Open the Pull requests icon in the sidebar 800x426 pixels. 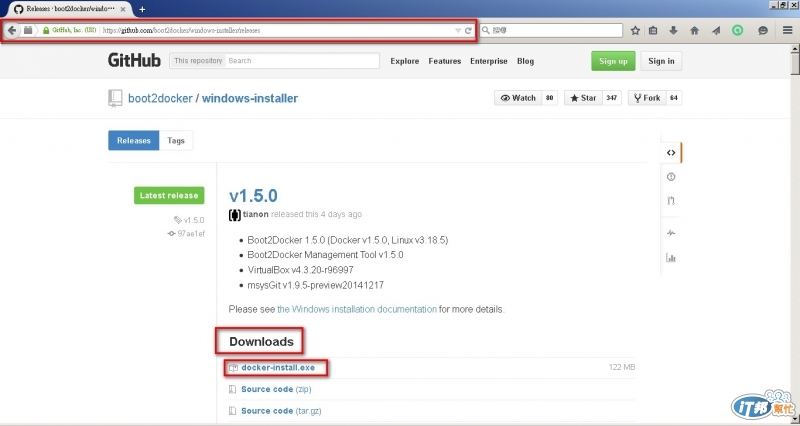[x=671, y=201]
